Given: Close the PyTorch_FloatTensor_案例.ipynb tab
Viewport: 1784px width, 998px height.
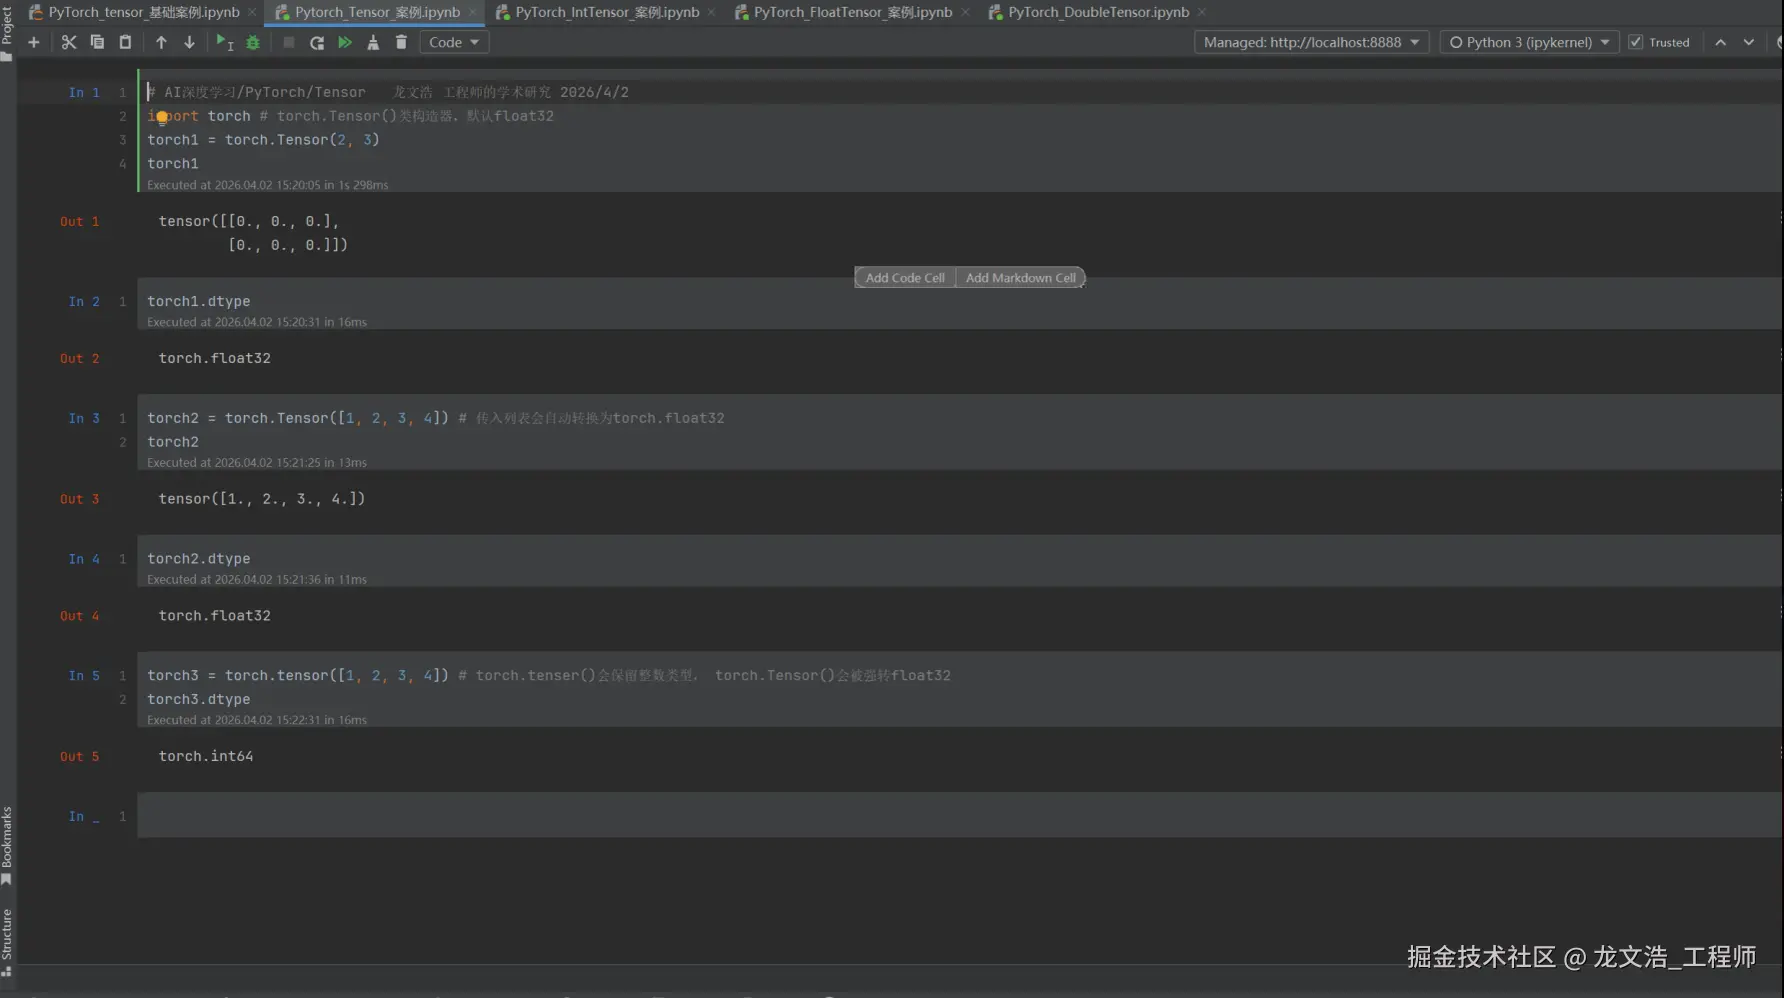Looking at the screenshot, I should click(965, 12).
